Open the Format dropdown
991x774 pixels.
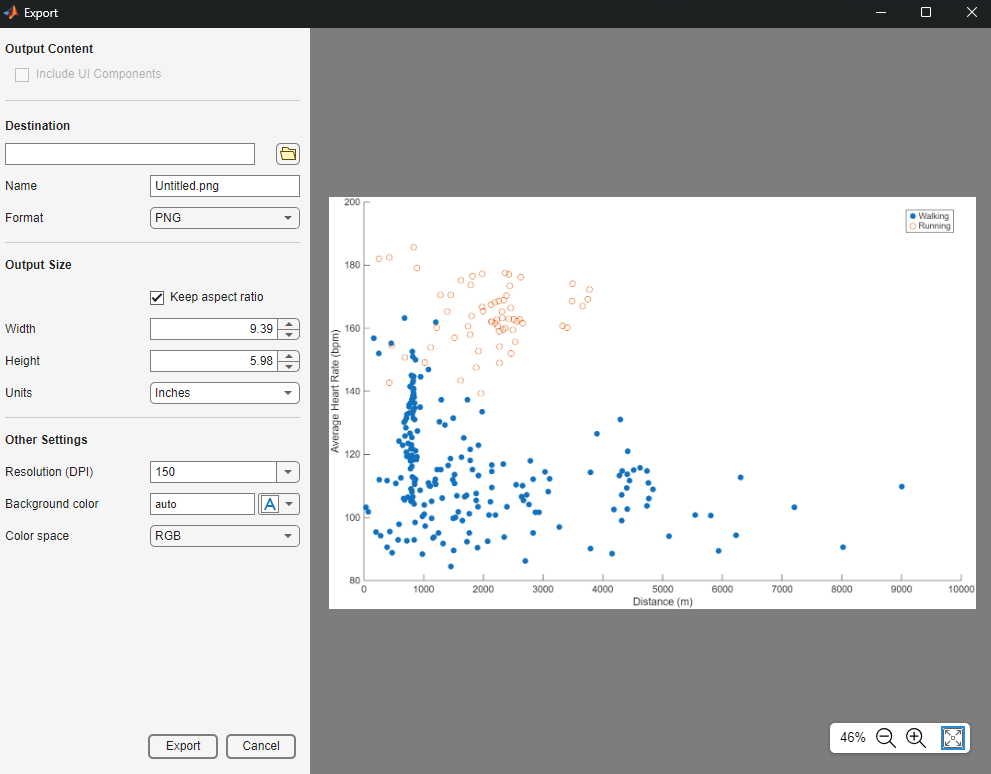(x=225, y=218)
